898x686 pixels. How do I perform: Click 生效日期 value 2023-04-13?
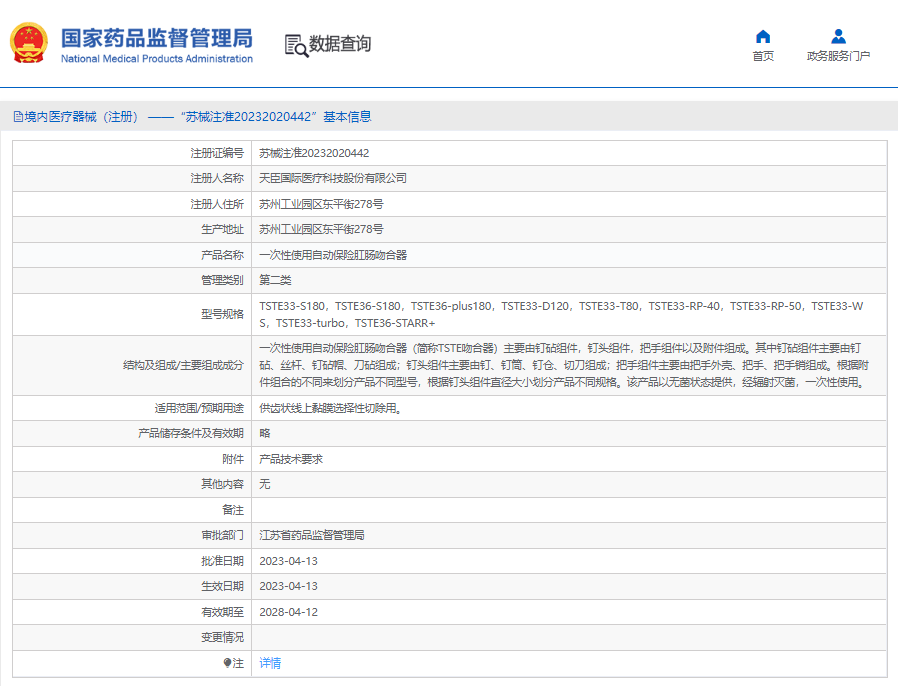pos(288,586)
